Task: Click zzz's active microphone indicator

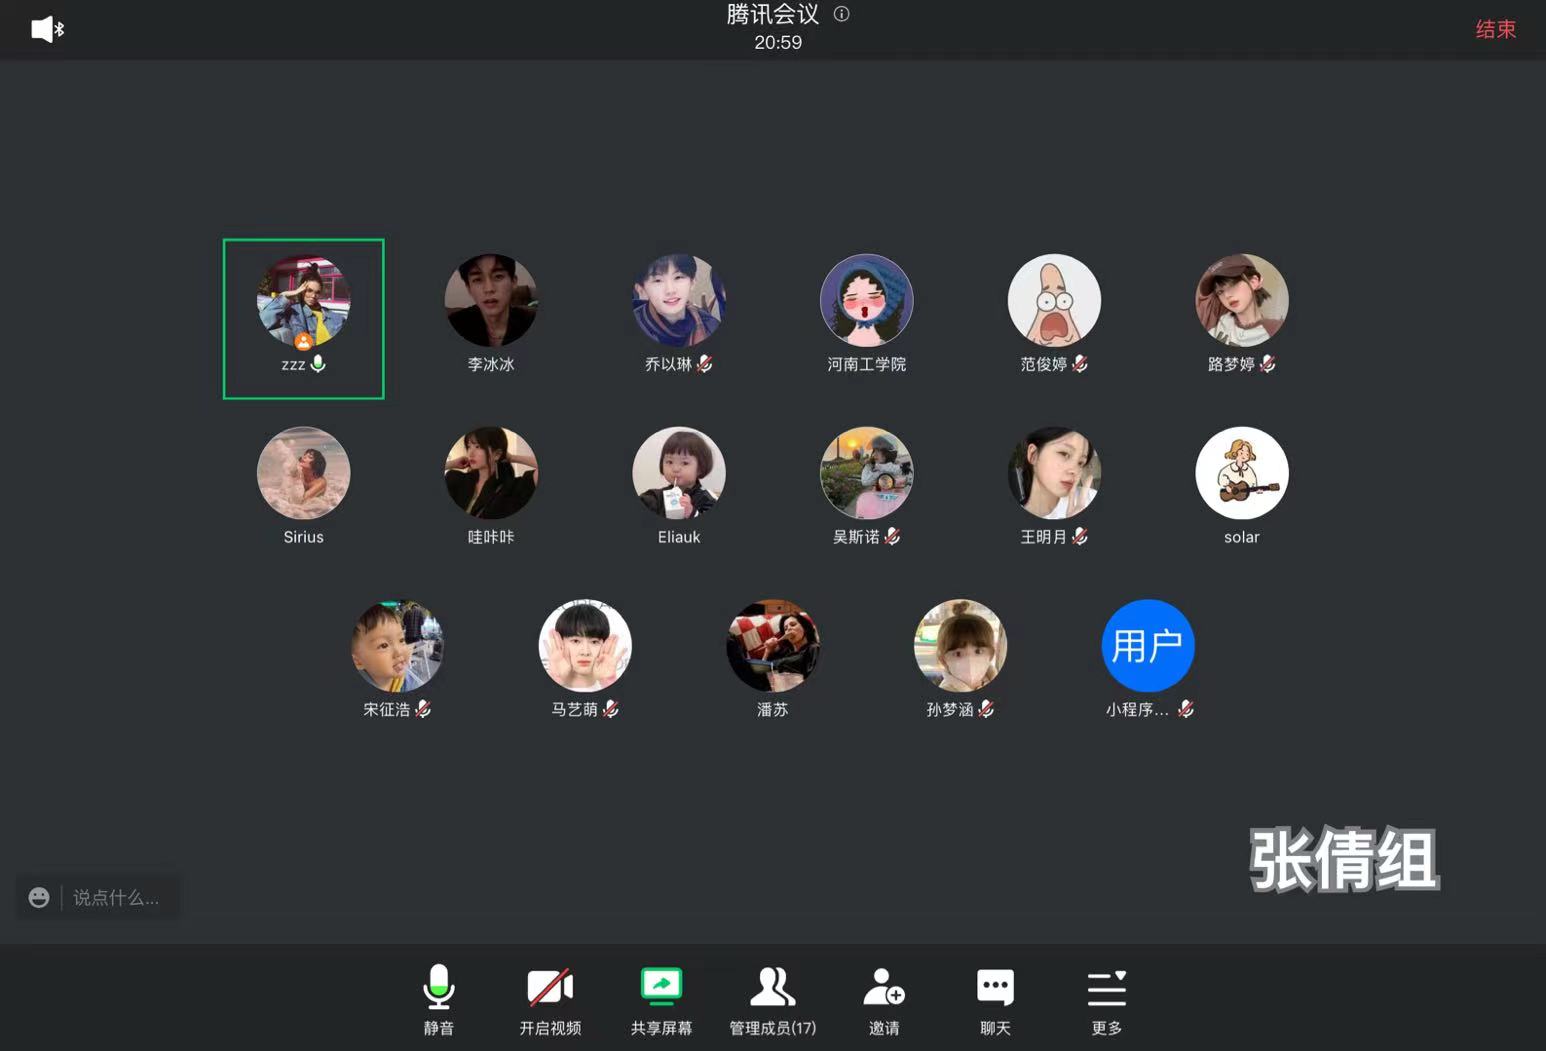Action: [318, 364]
